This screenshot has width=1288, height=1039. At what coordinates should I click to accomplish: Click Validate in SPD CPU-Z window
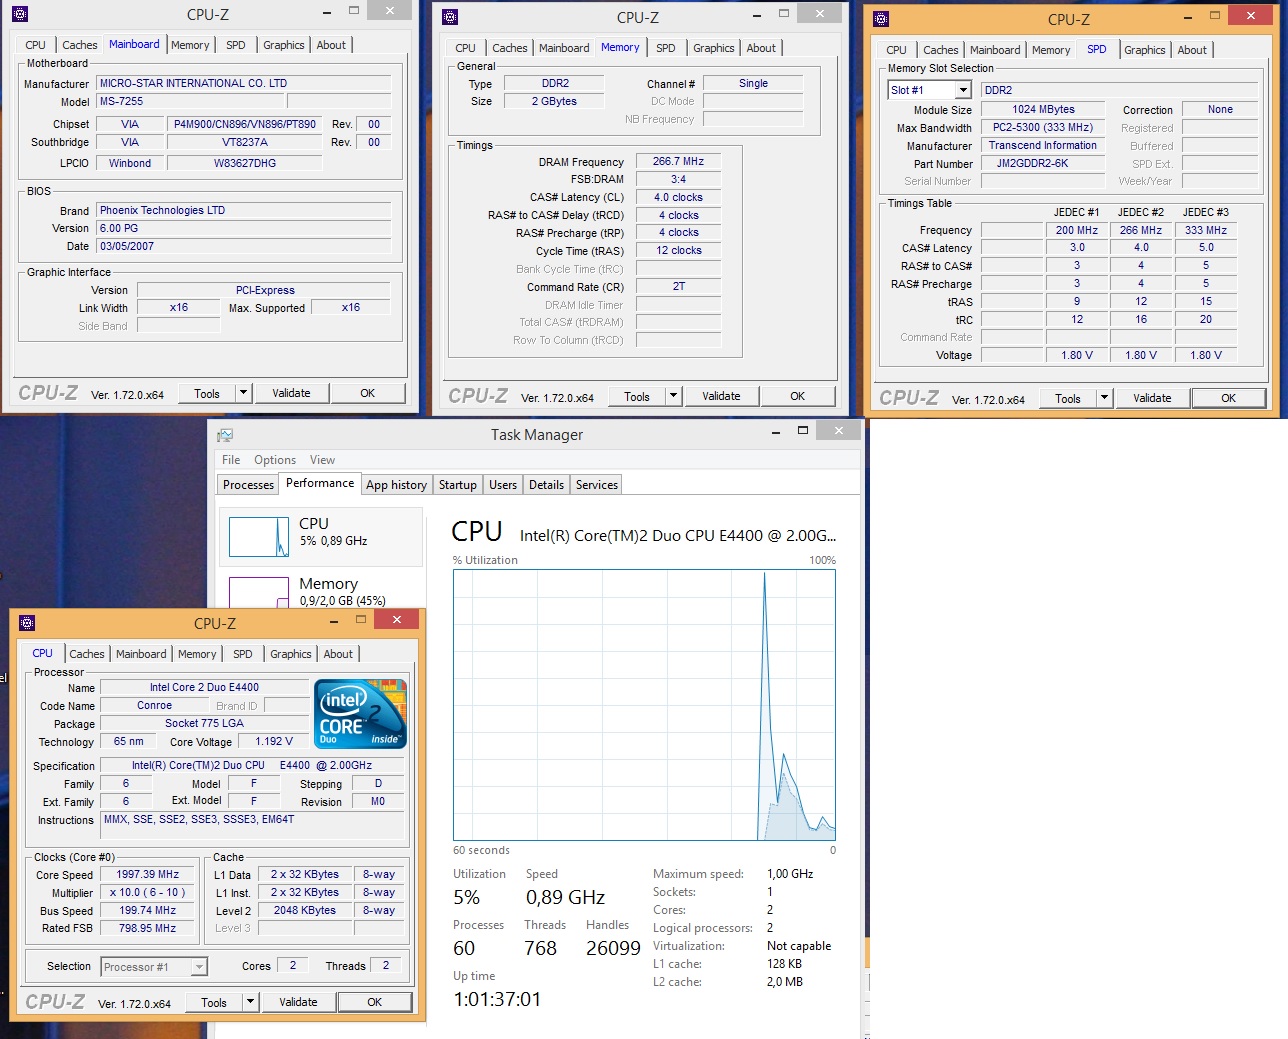[1152, 398]
